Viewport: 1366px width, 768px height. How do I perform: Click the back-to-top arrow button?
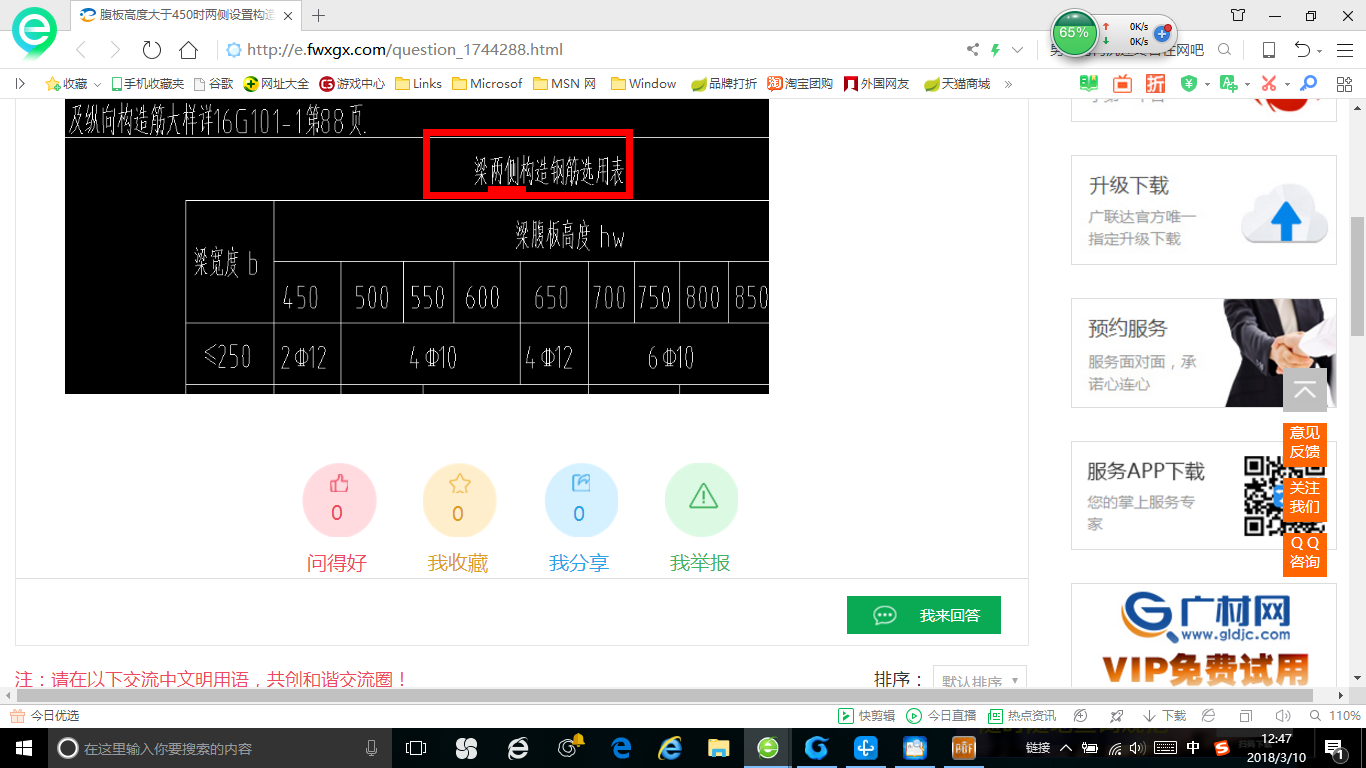click(1305, 390)
